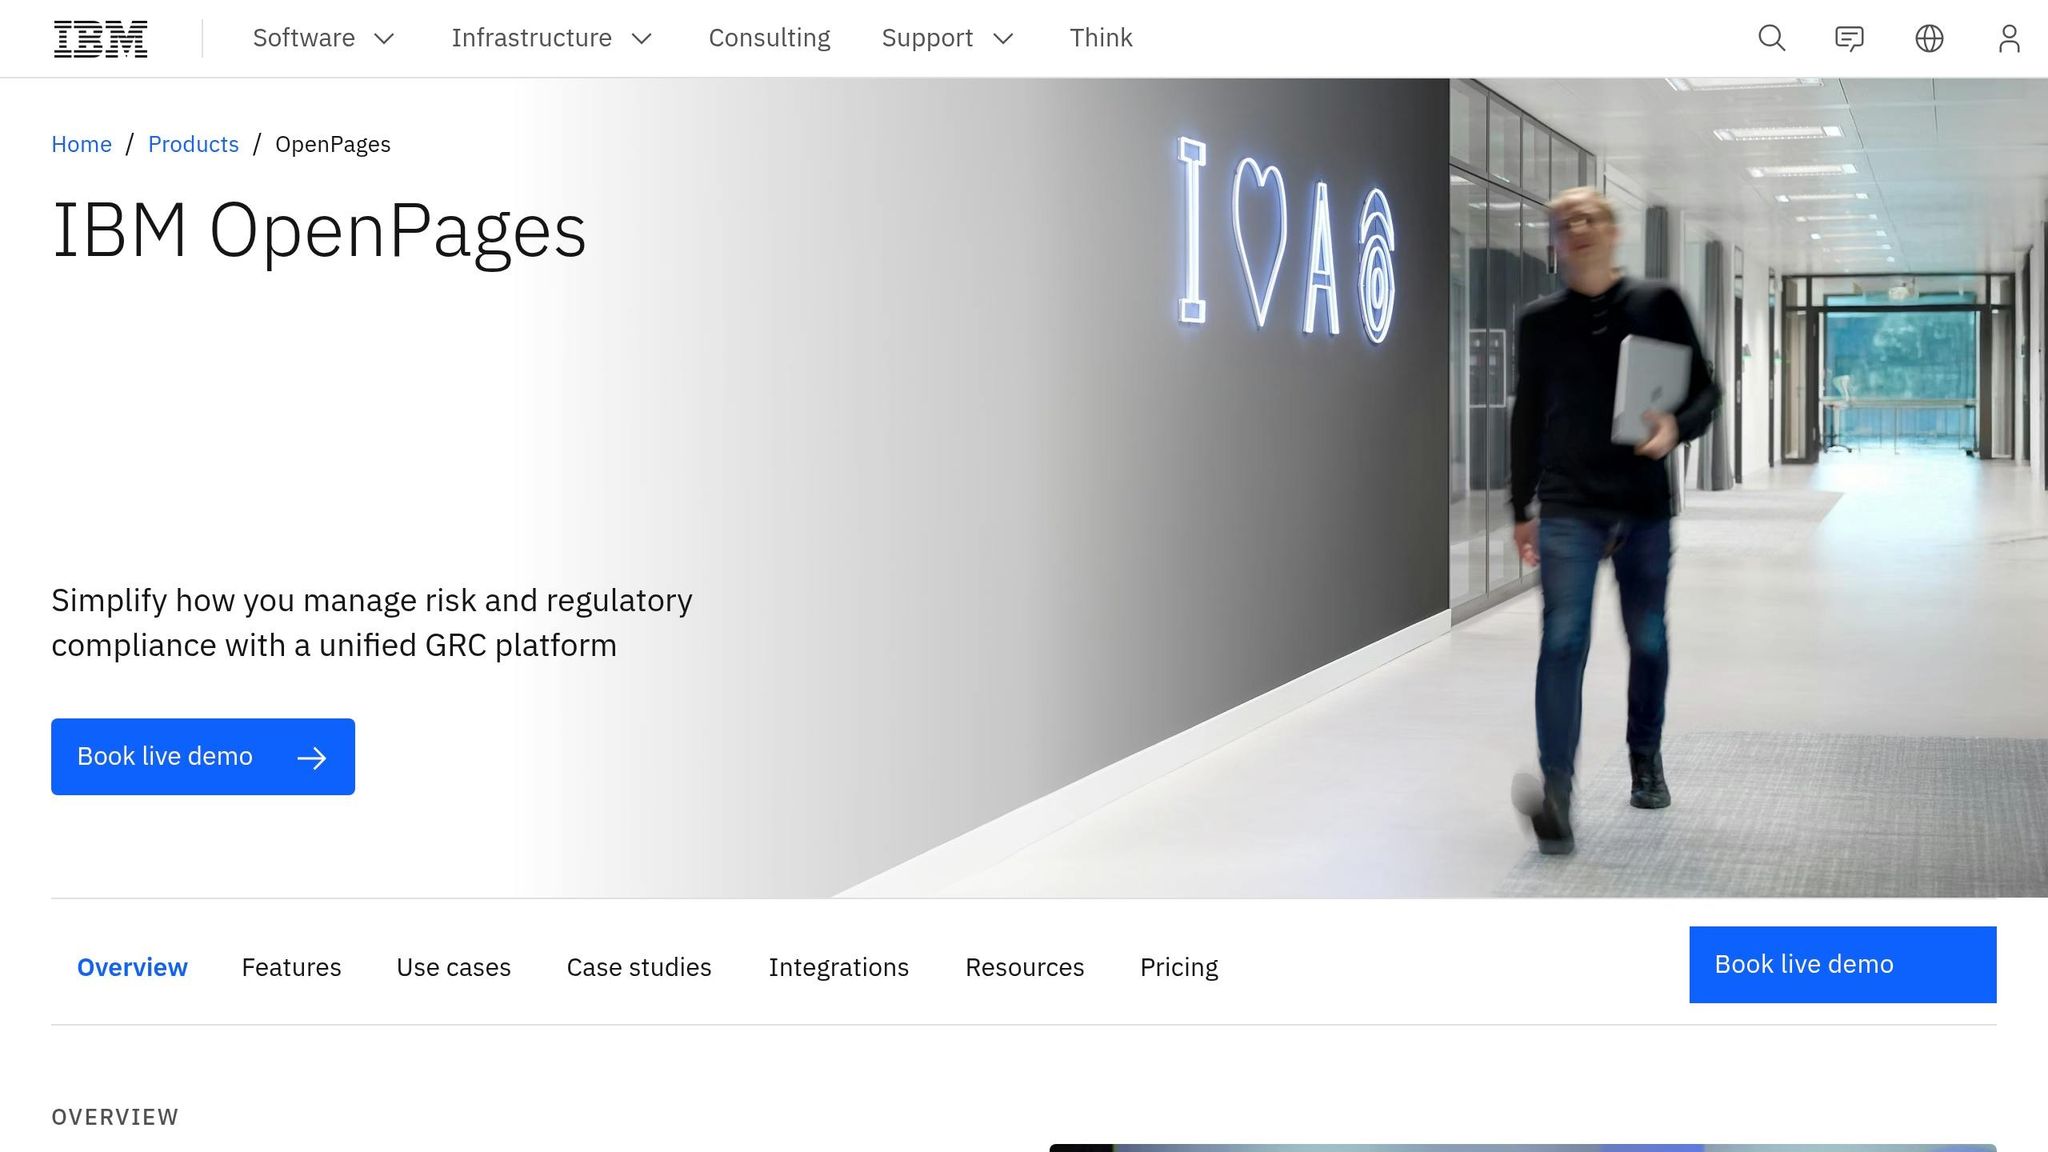The image size is (2048, 1152).
Task: Click the IBM logo
Action: [100, 39]
